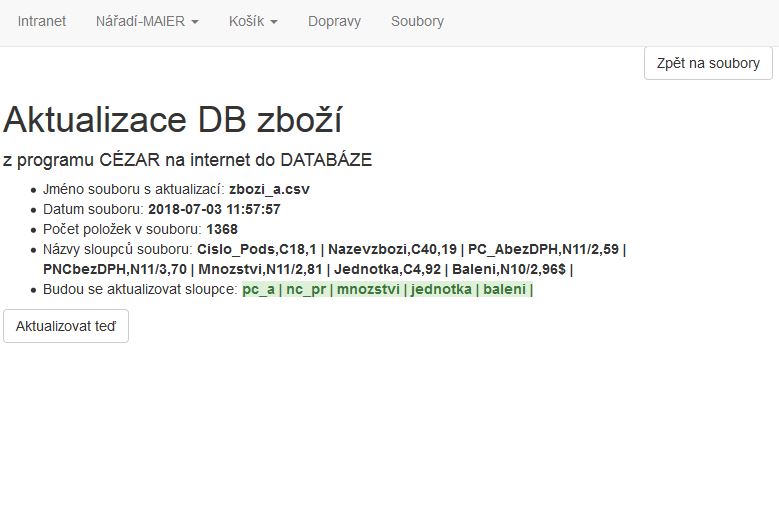
Task: Click the green highlighted pc_a column
Action: pyautogui.click(x=258, y=290)
